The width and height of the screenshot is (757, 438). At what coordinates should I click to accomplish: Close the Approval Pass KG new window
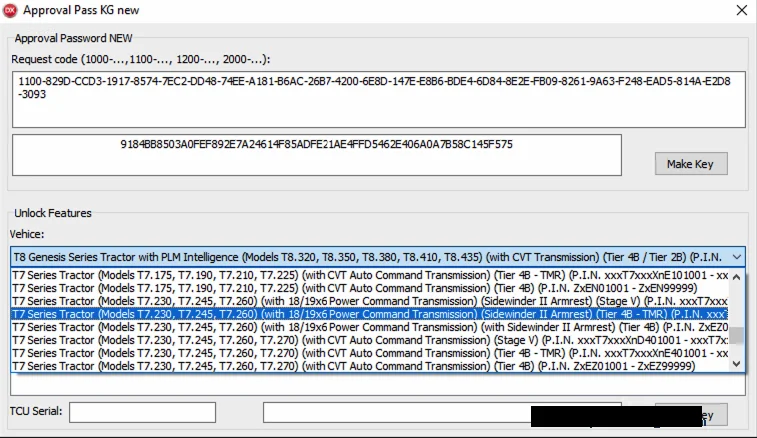[x=742, y=10]
